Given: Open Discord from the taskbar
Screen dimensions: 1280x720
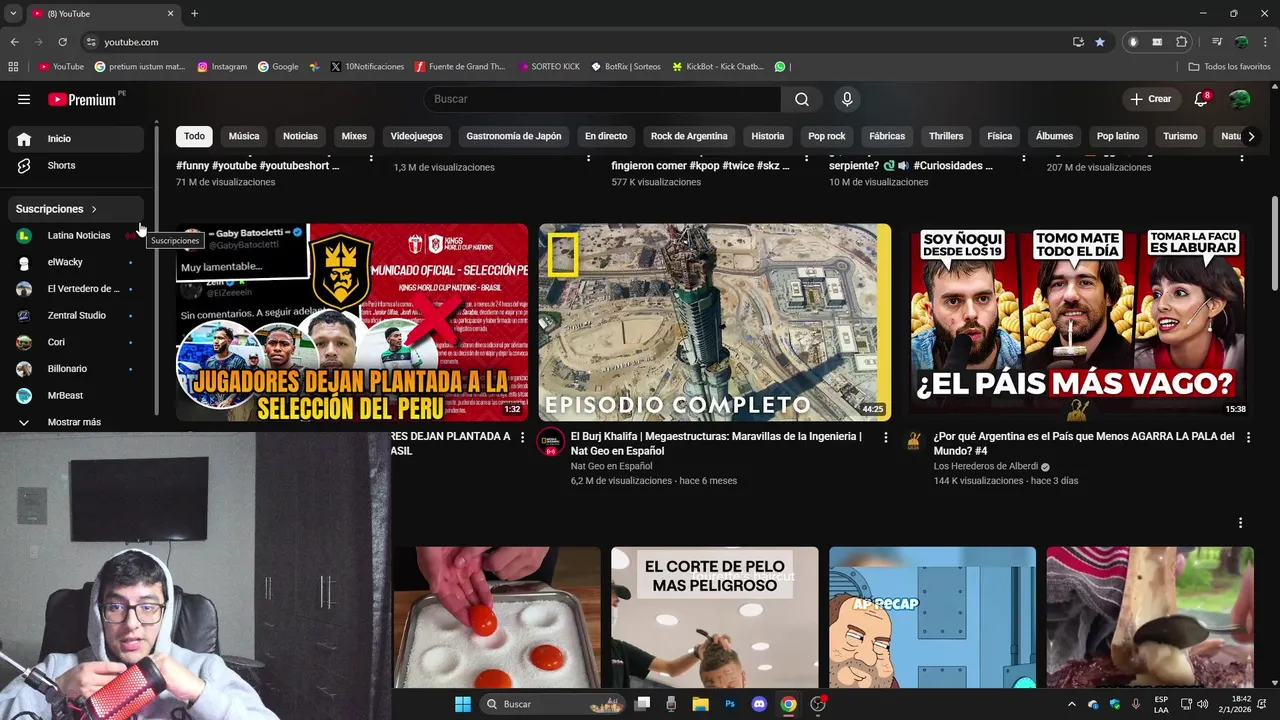Looking at the screenshot, I should [759, 704].
